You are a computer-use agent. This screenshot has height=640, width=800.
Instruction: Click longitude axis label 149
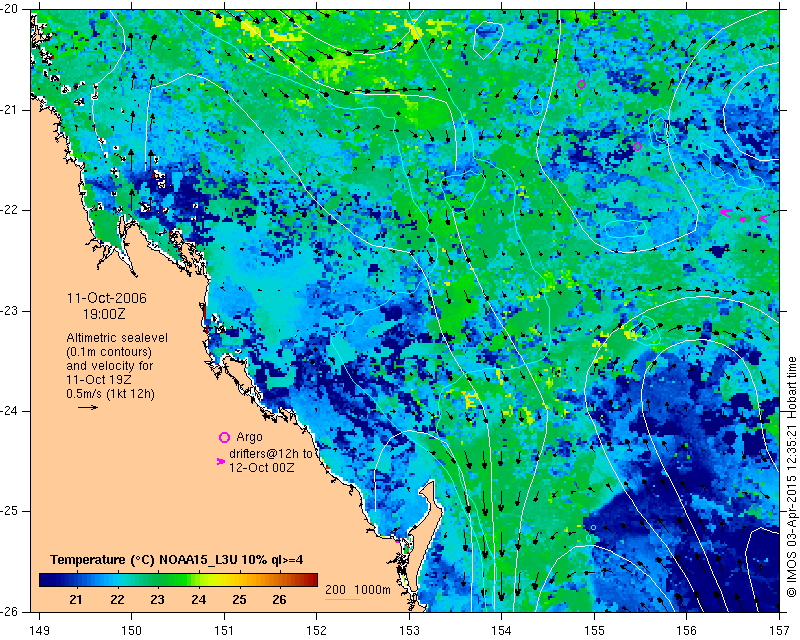[x=40, y=631]
